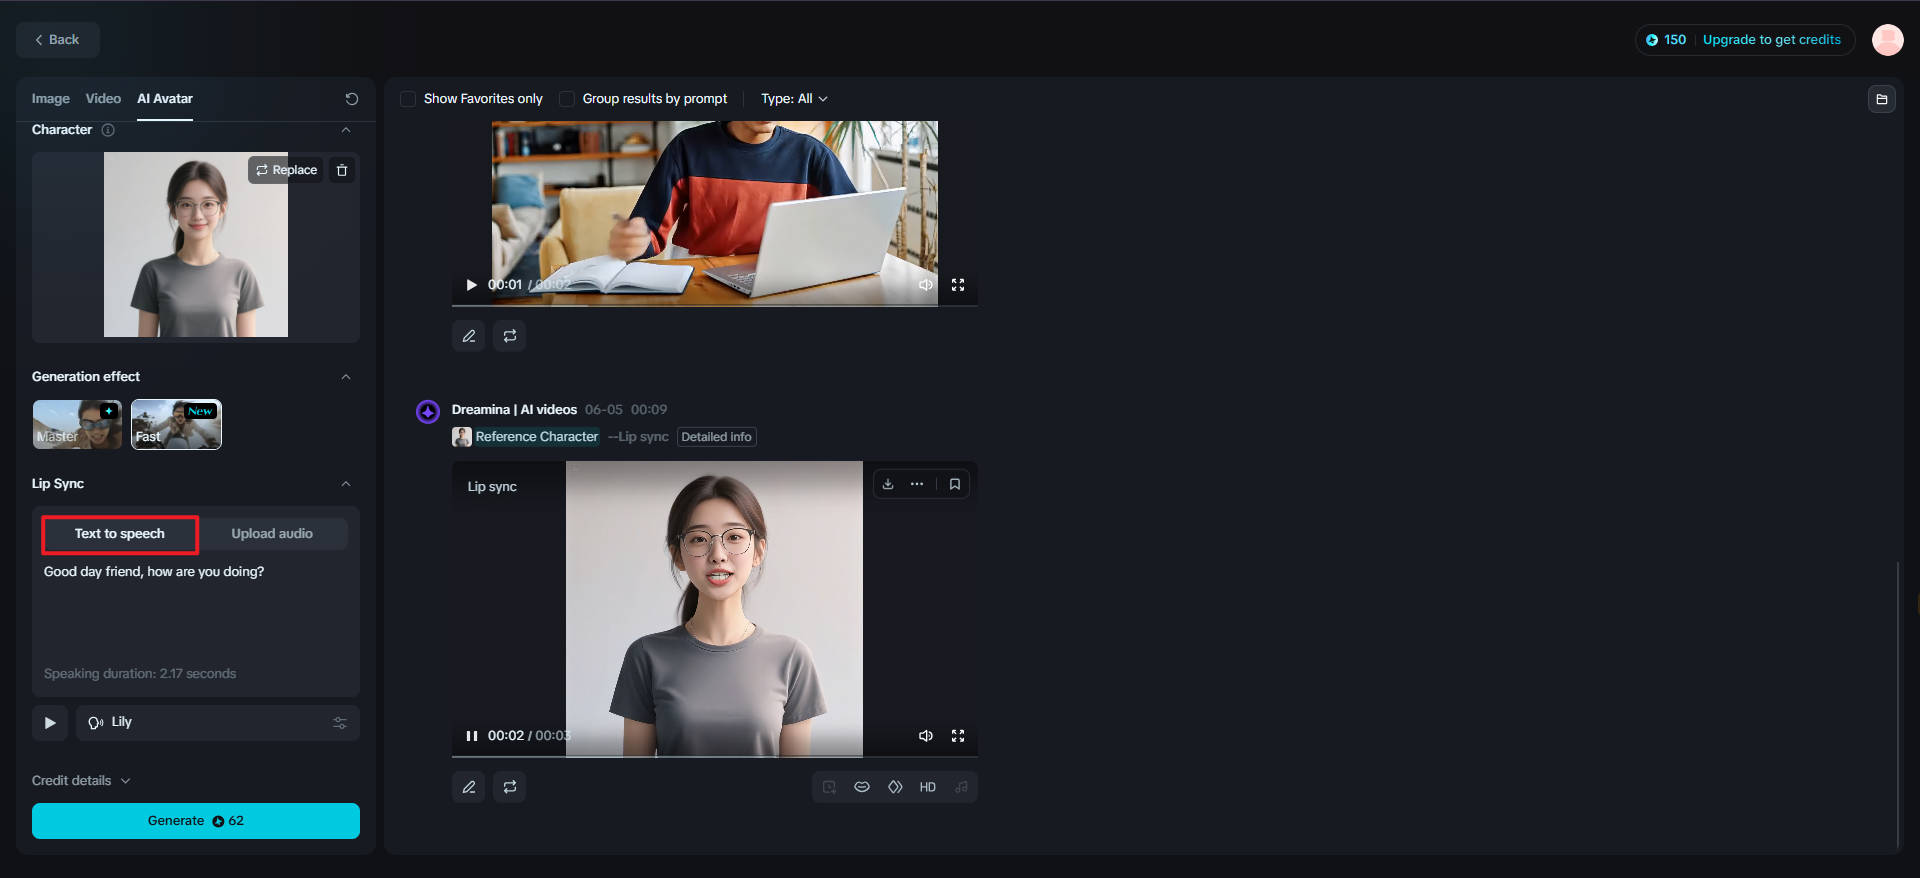Enable Group results by prompt checkbox
The height and width of the screenshot is (878, 1920).
pos(567,99)
